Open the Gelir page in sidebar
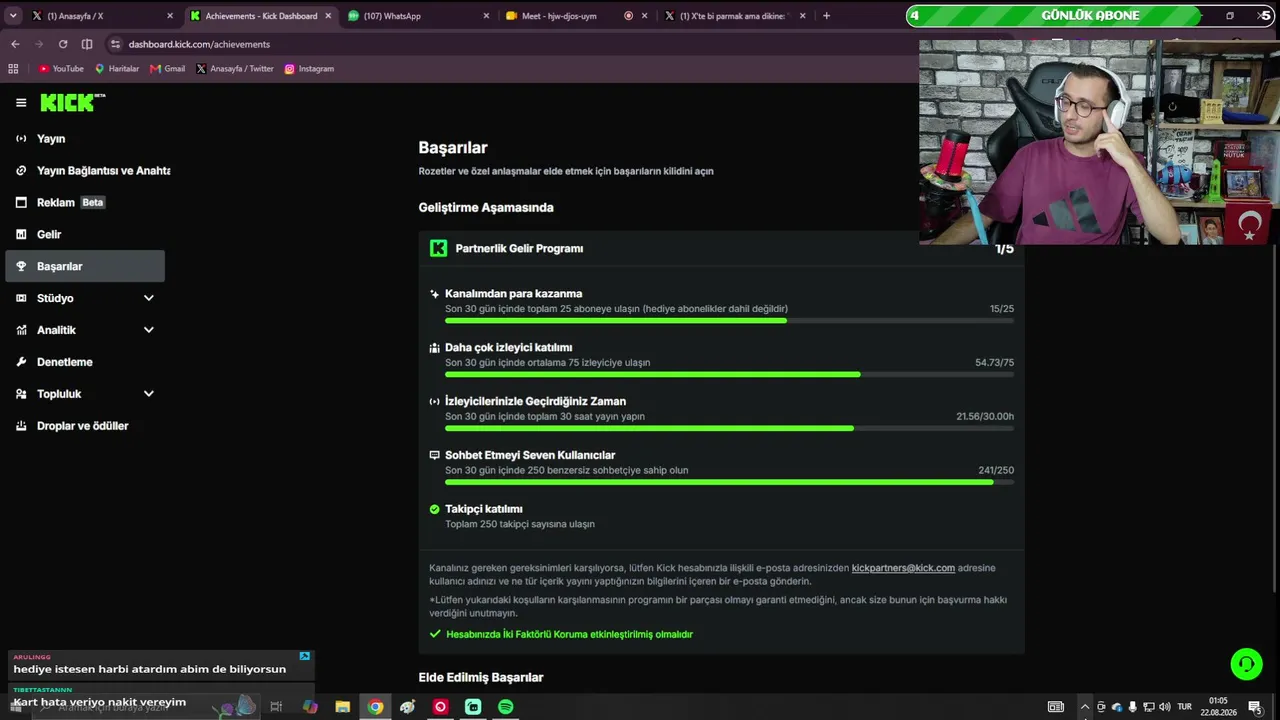This screenshot has width=1280, height=720. [x=85, y=235]
